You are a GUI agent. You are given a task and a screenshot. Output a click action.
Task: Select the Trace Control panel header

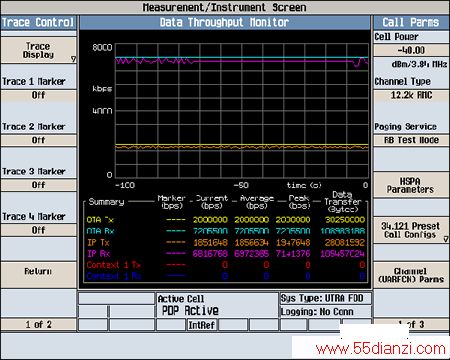tap(39, 23)
